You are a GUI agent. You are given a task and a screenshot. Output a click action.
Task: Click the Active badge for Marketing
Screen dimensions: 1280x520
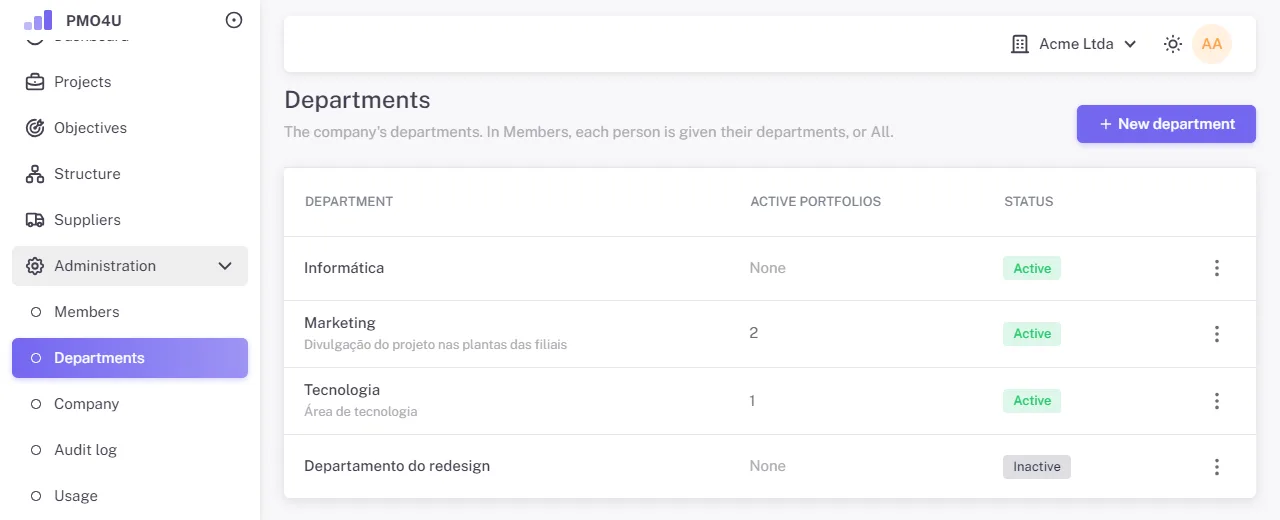[1032, 334]
